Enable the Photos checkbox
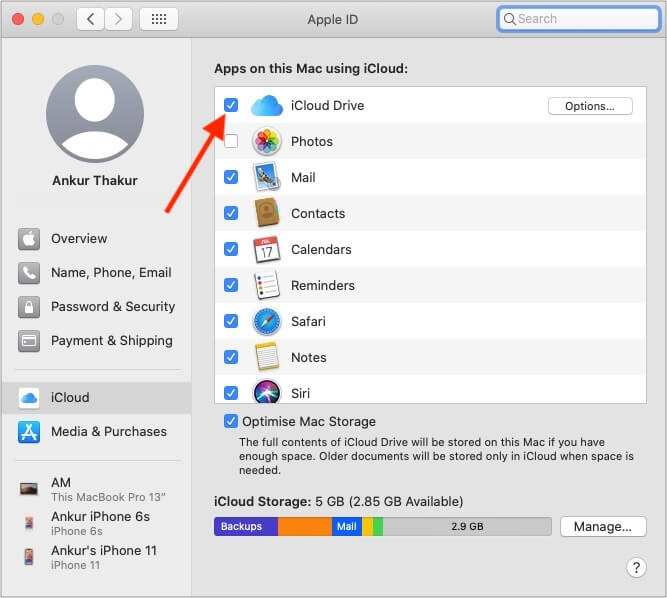This screenshot has width=667, height=598. pos(231,141)
